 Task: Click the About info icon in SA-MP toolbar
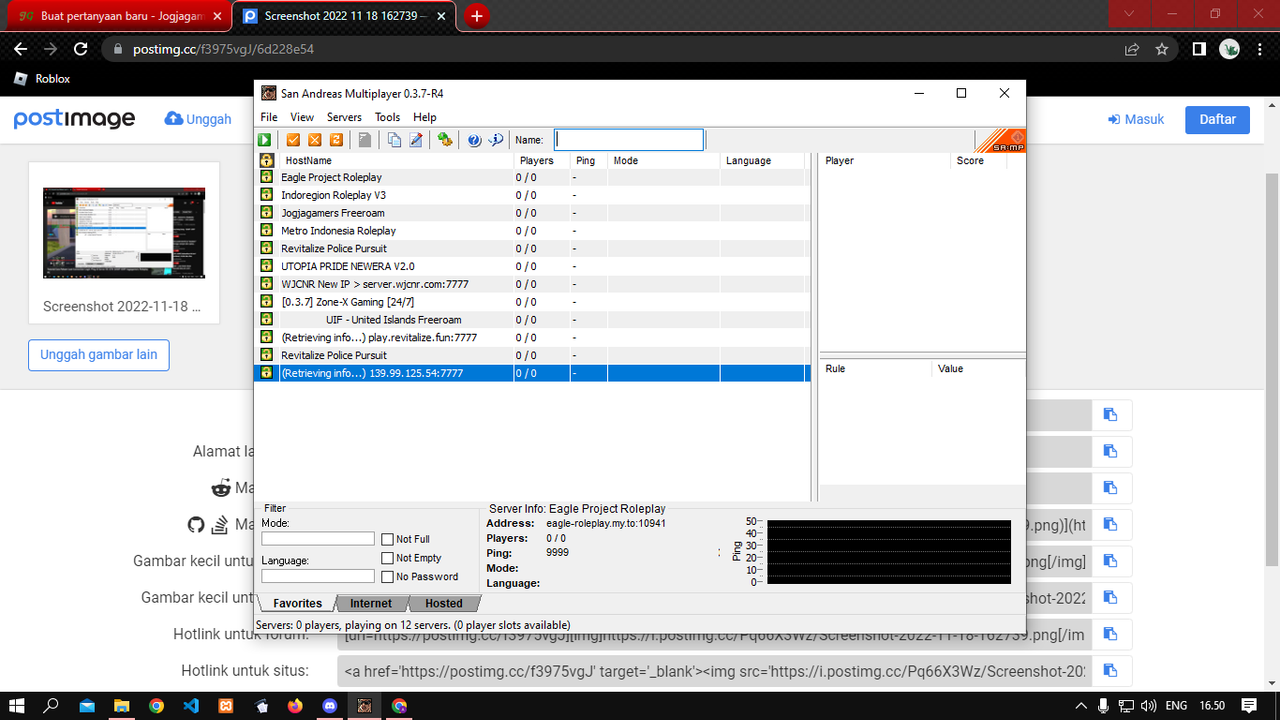click(496, 140)
